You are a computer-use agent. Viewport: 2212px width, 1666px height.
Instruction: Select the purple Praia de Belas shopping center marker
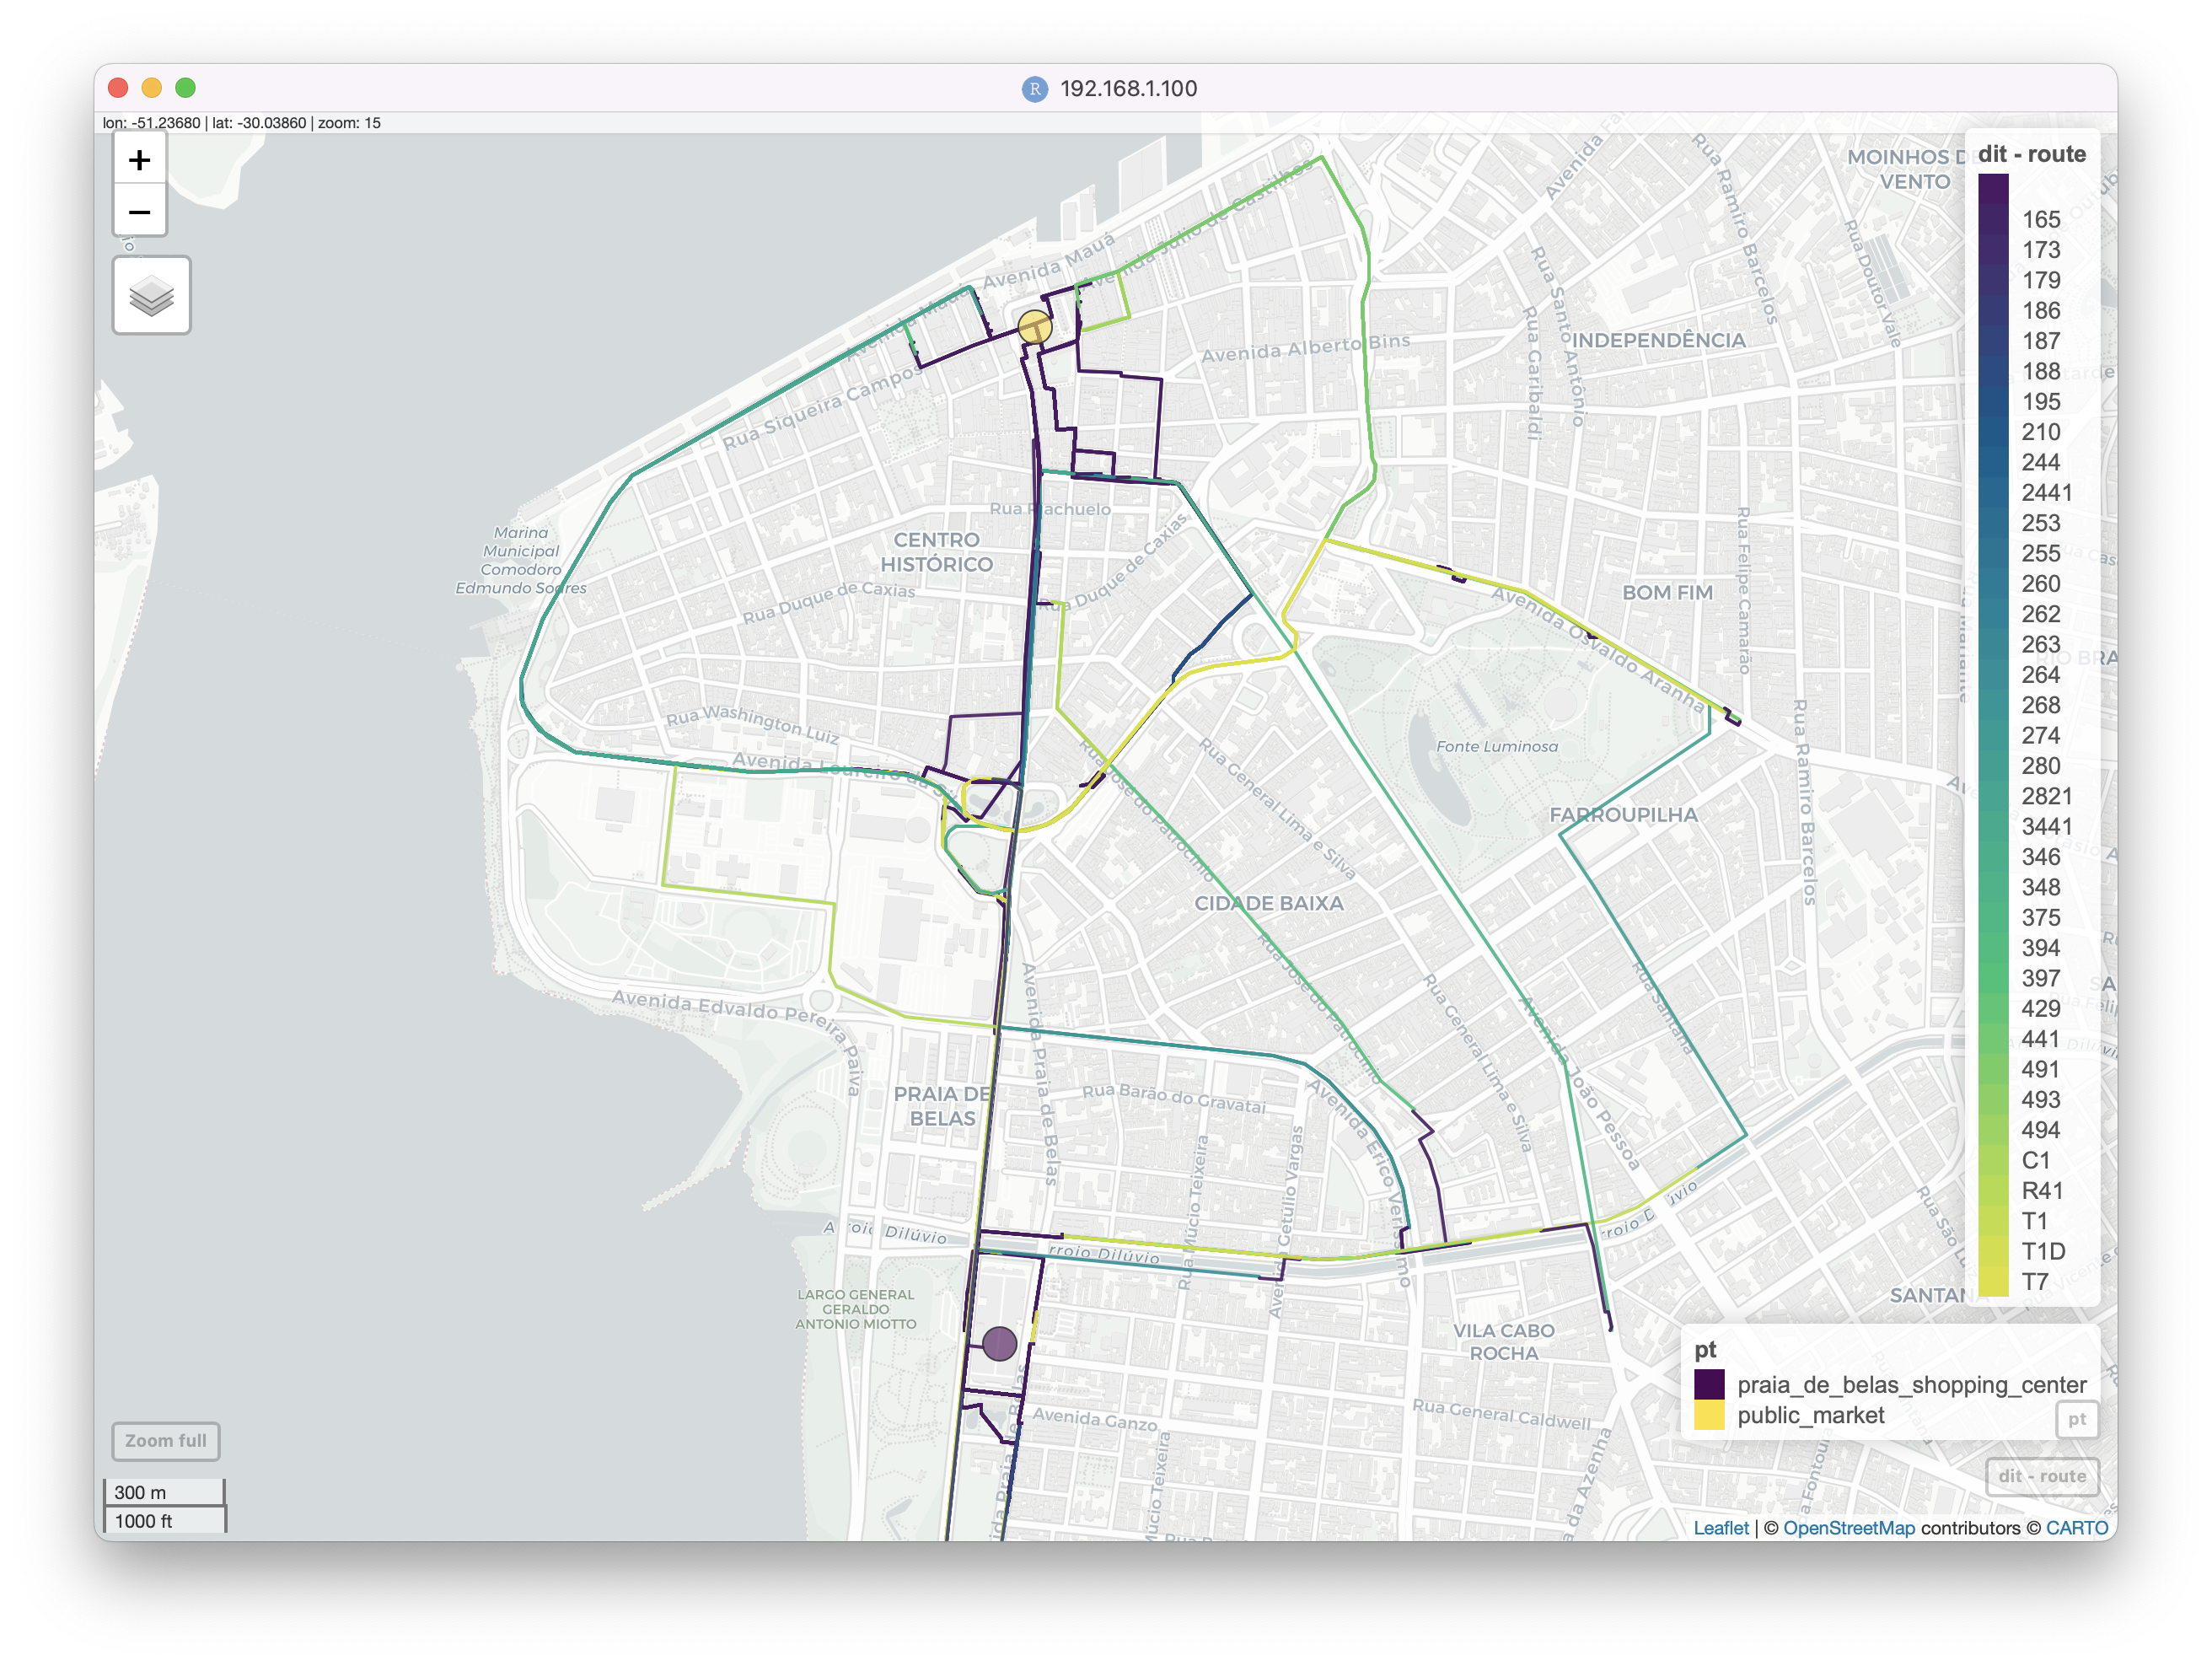click(x=999, y=1344)
